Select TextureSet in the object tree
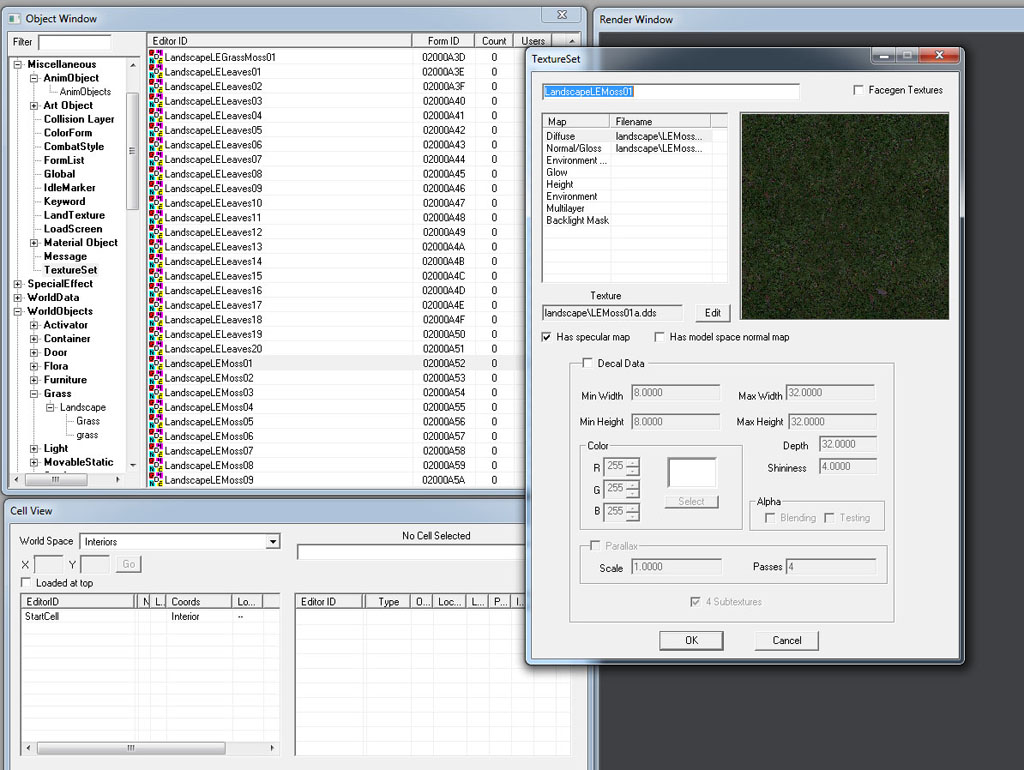This screenshot has width=1024, height=770. 70,270
